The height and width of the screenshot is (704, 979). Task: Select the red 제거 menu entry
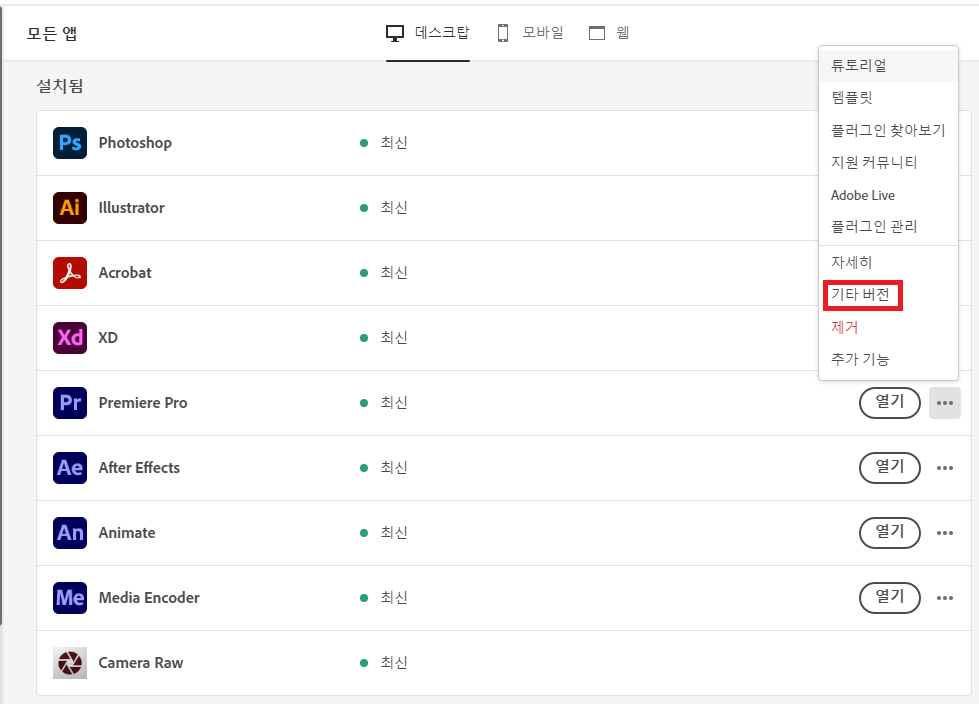[888, 327]
